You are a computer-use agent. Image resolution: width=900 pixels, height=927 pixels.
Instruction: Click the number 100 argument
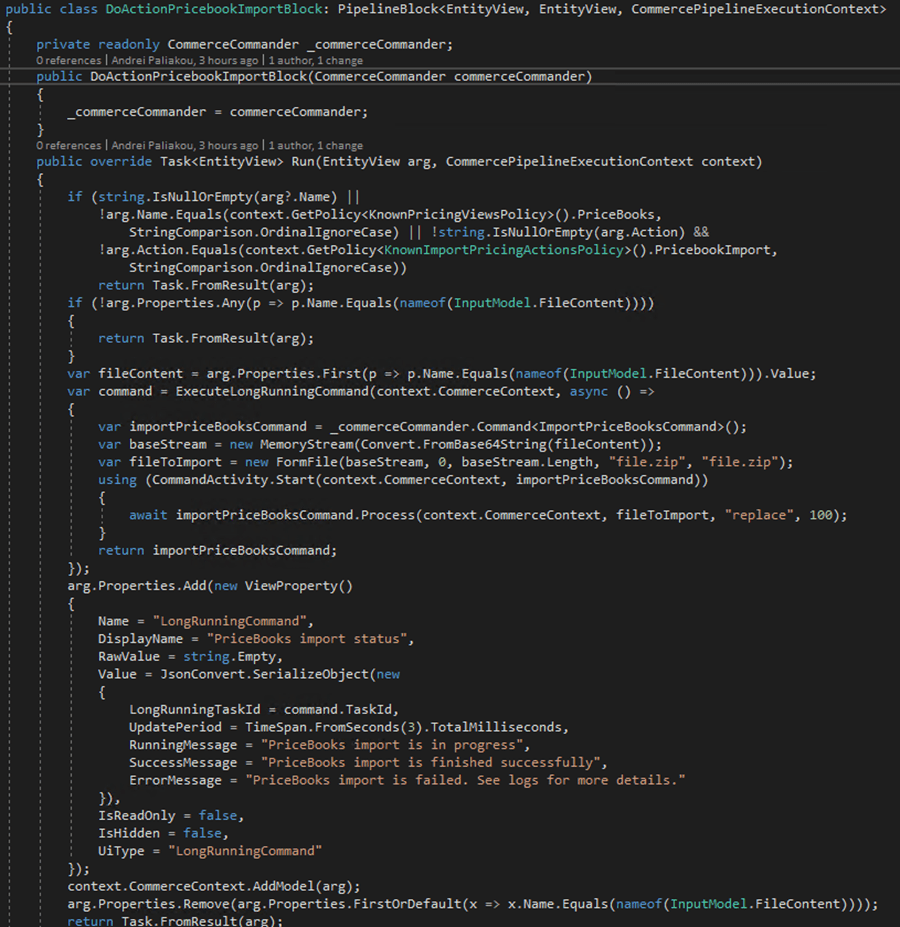821,515
